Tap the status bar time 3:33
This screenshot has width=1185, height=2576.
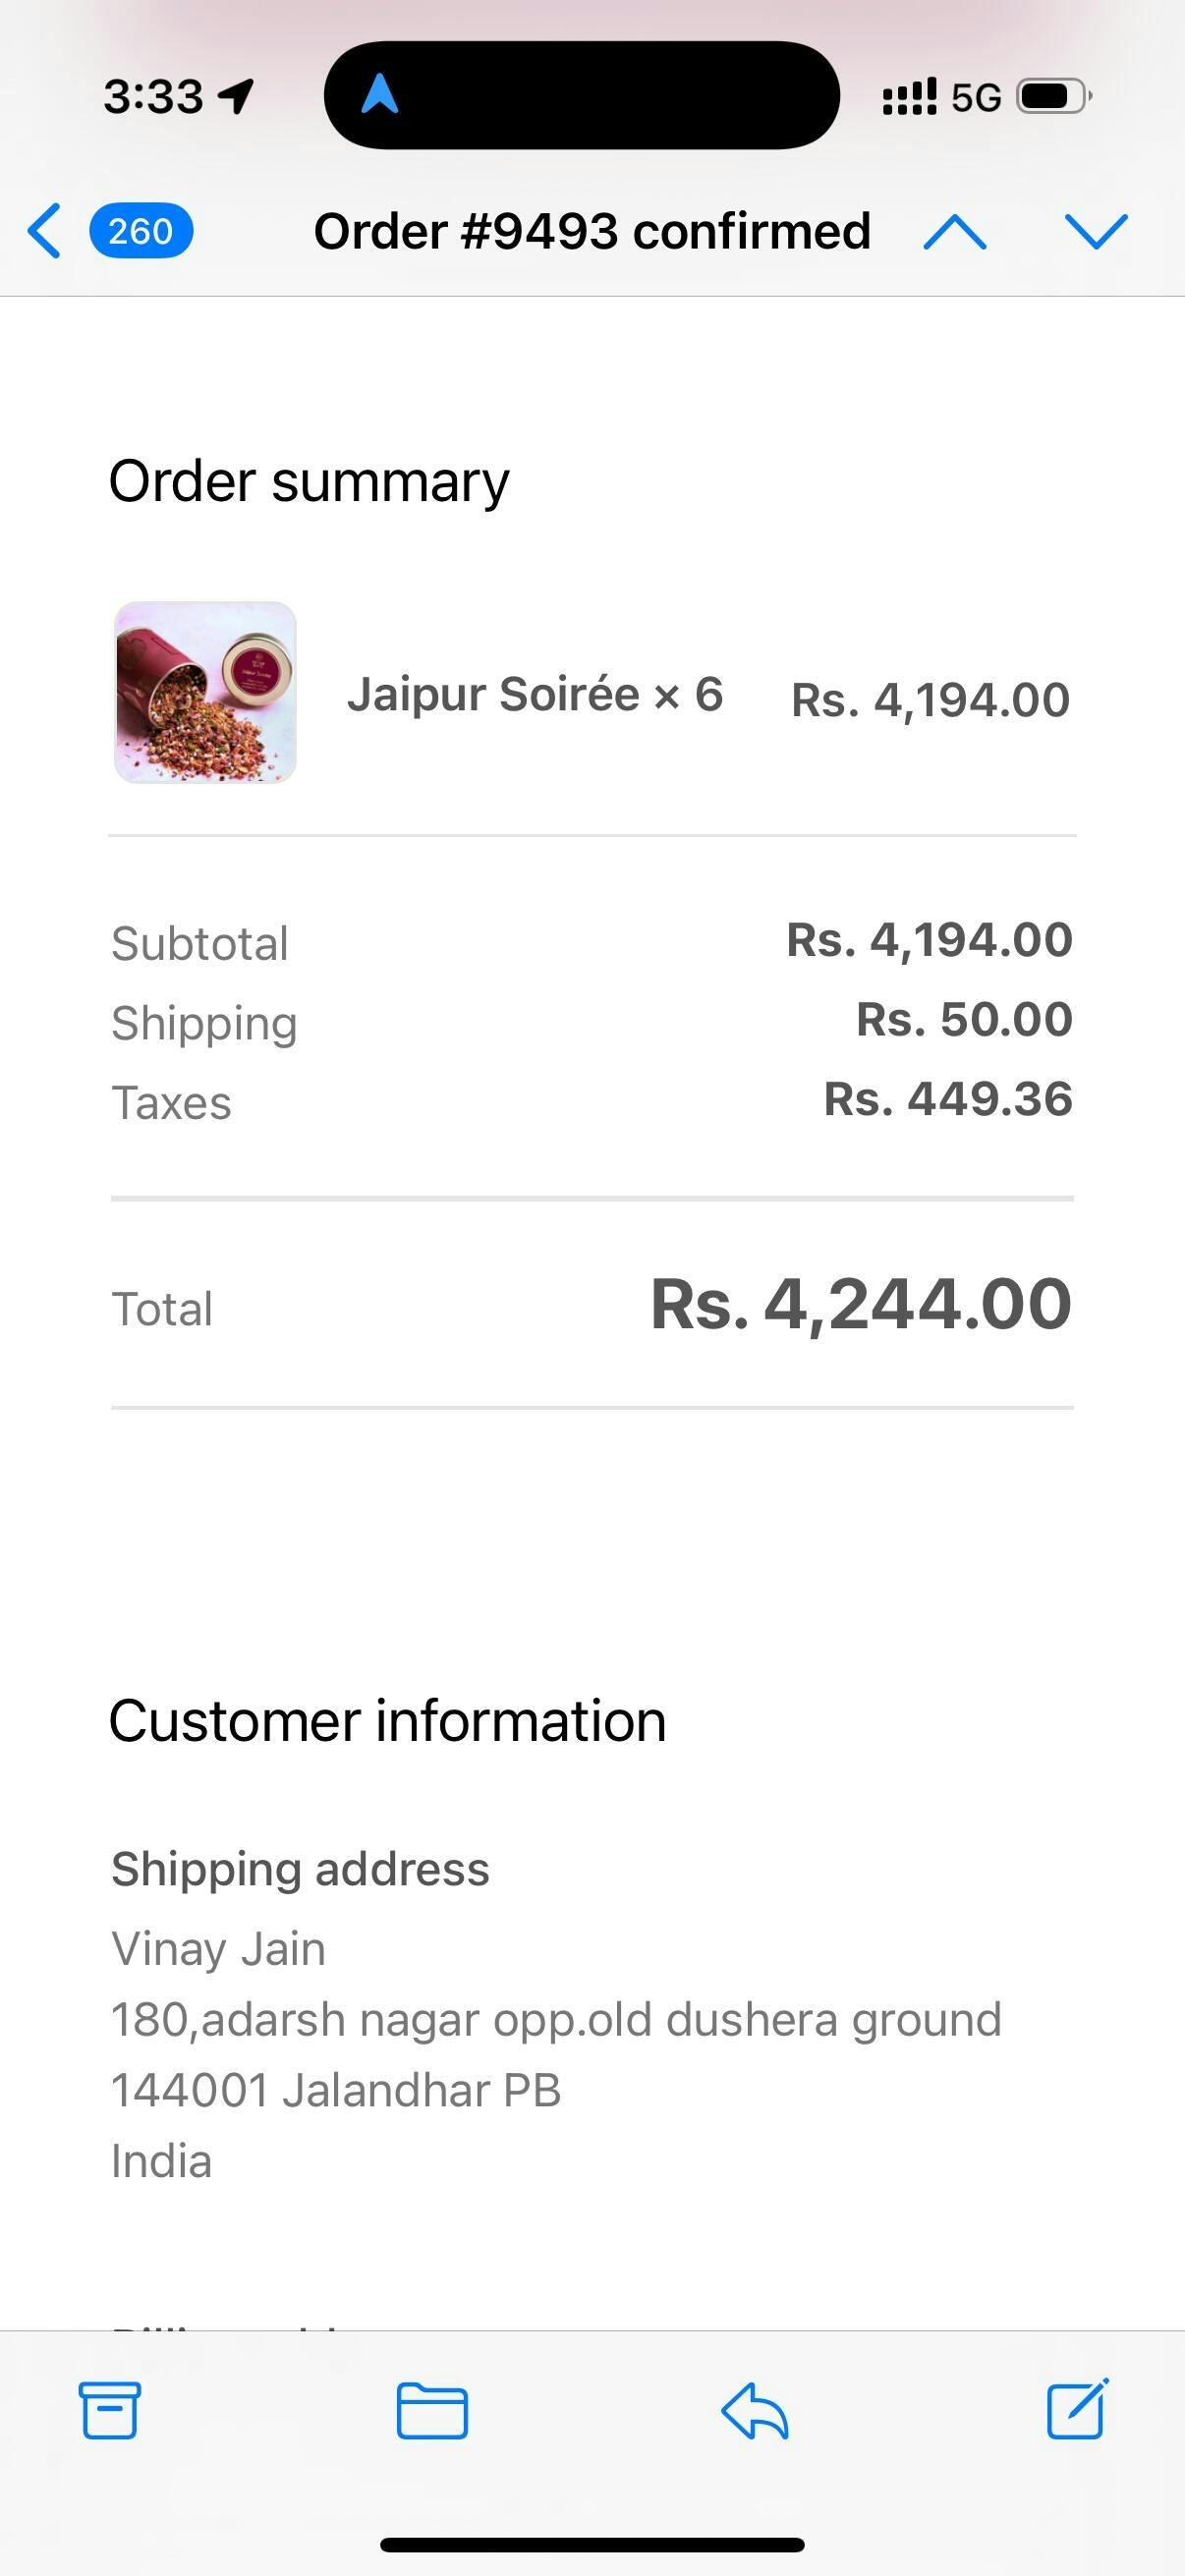click(154, 97)
